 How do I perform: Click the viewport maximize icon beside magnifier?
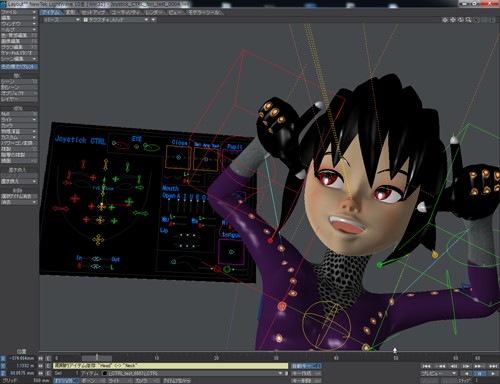pos(476,20)
